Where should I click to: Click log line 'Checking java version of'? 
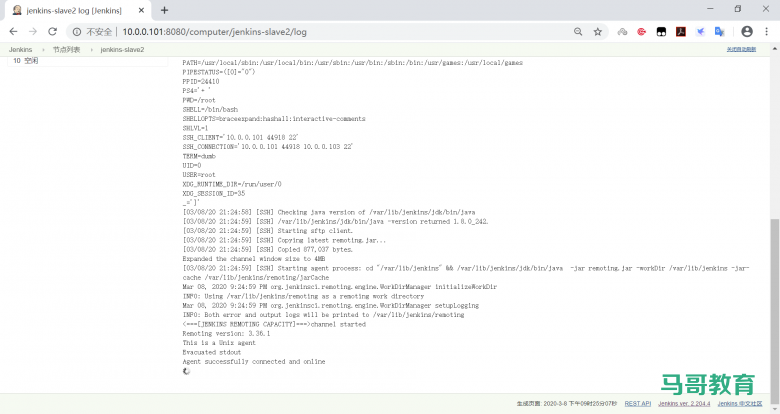[x=329, y=212]
